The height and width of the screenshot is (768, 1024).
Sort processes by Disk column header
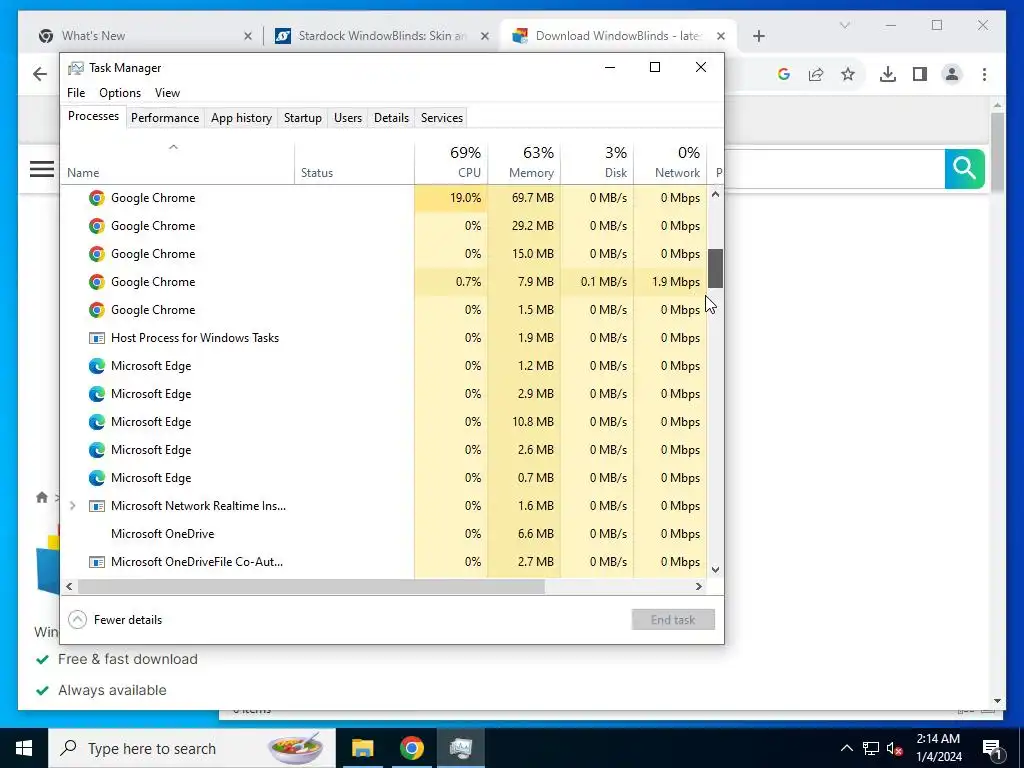click(598, 163)
